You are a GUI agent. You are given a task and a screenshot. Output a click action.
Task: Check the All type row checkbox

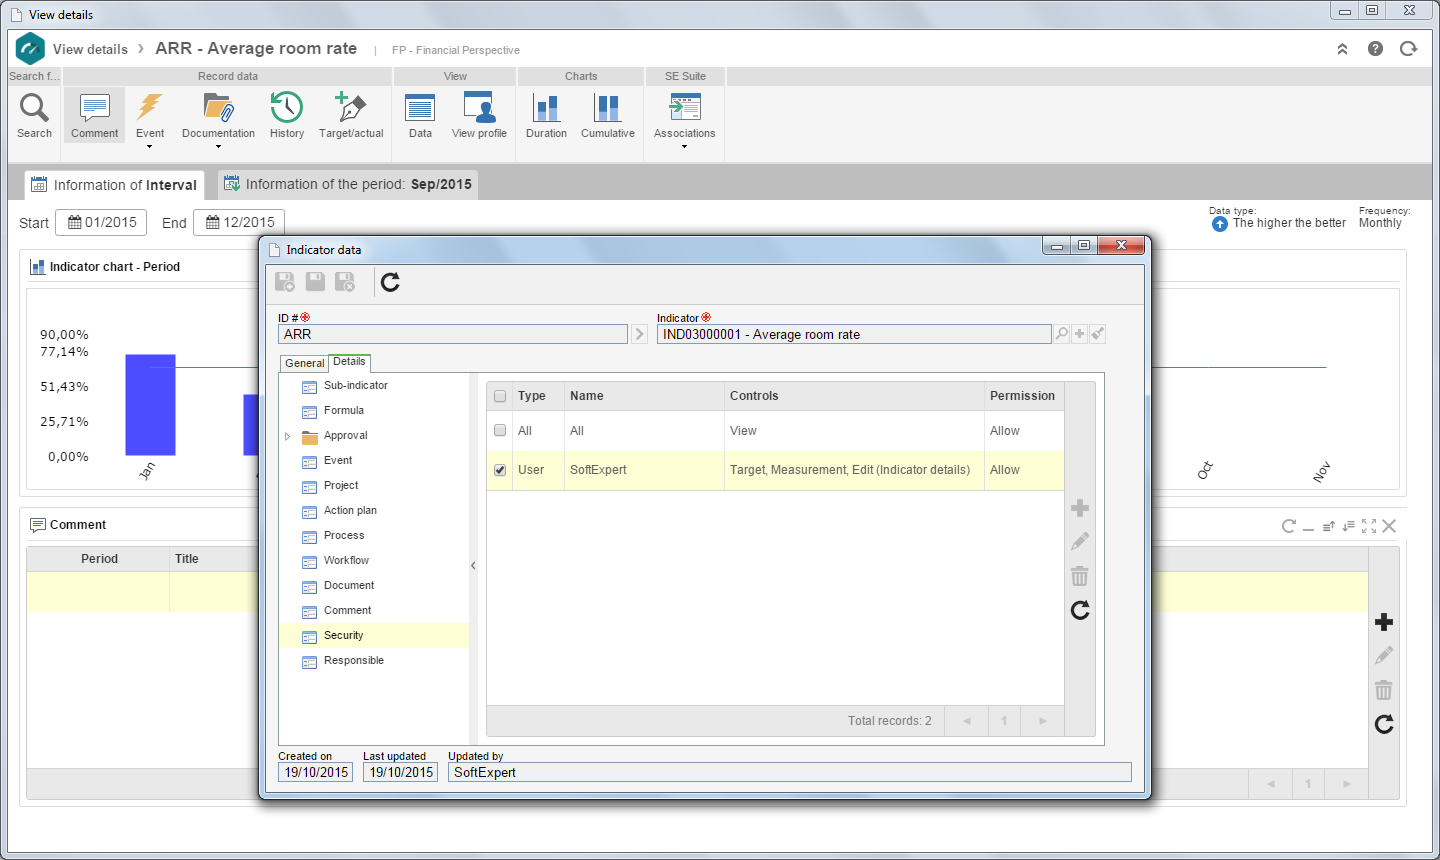pyautogui.click(x=500, y=431)
